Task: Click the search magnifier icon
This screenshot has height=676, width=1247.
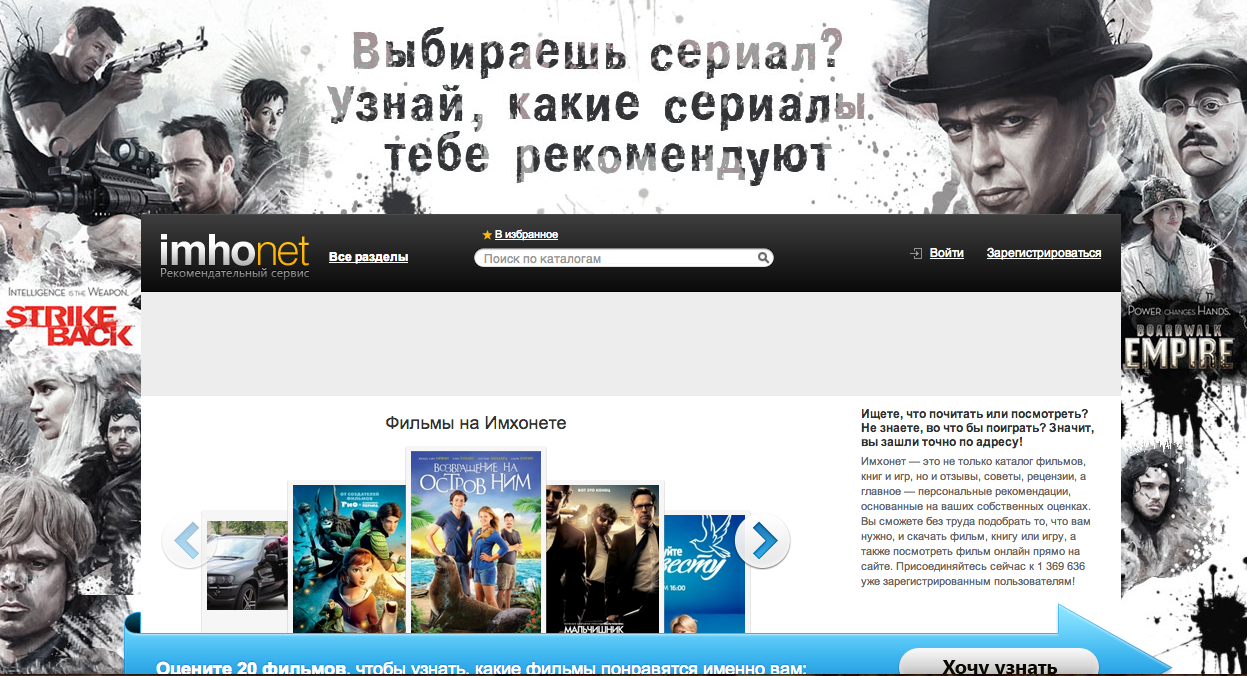Action: click(763, 258)
